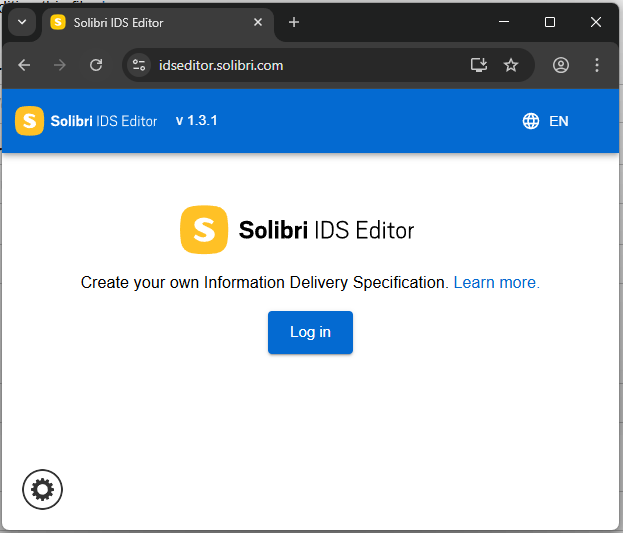Viewport: 623px width, 533px height.
Task: Click the globe language icon
Action: point(531,121)
